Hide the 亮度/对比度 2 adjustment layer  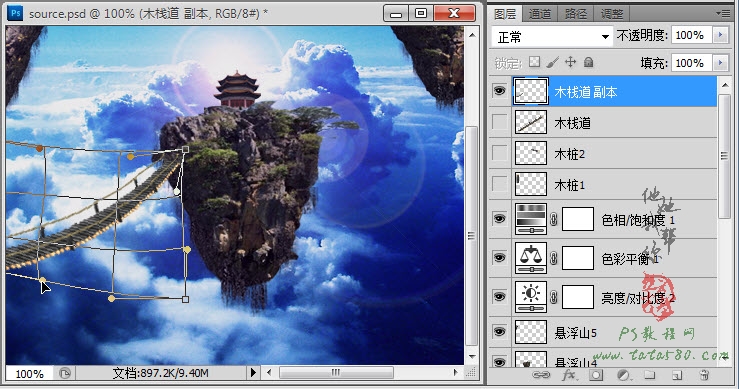pyautogui.click(x=500, y=297)
